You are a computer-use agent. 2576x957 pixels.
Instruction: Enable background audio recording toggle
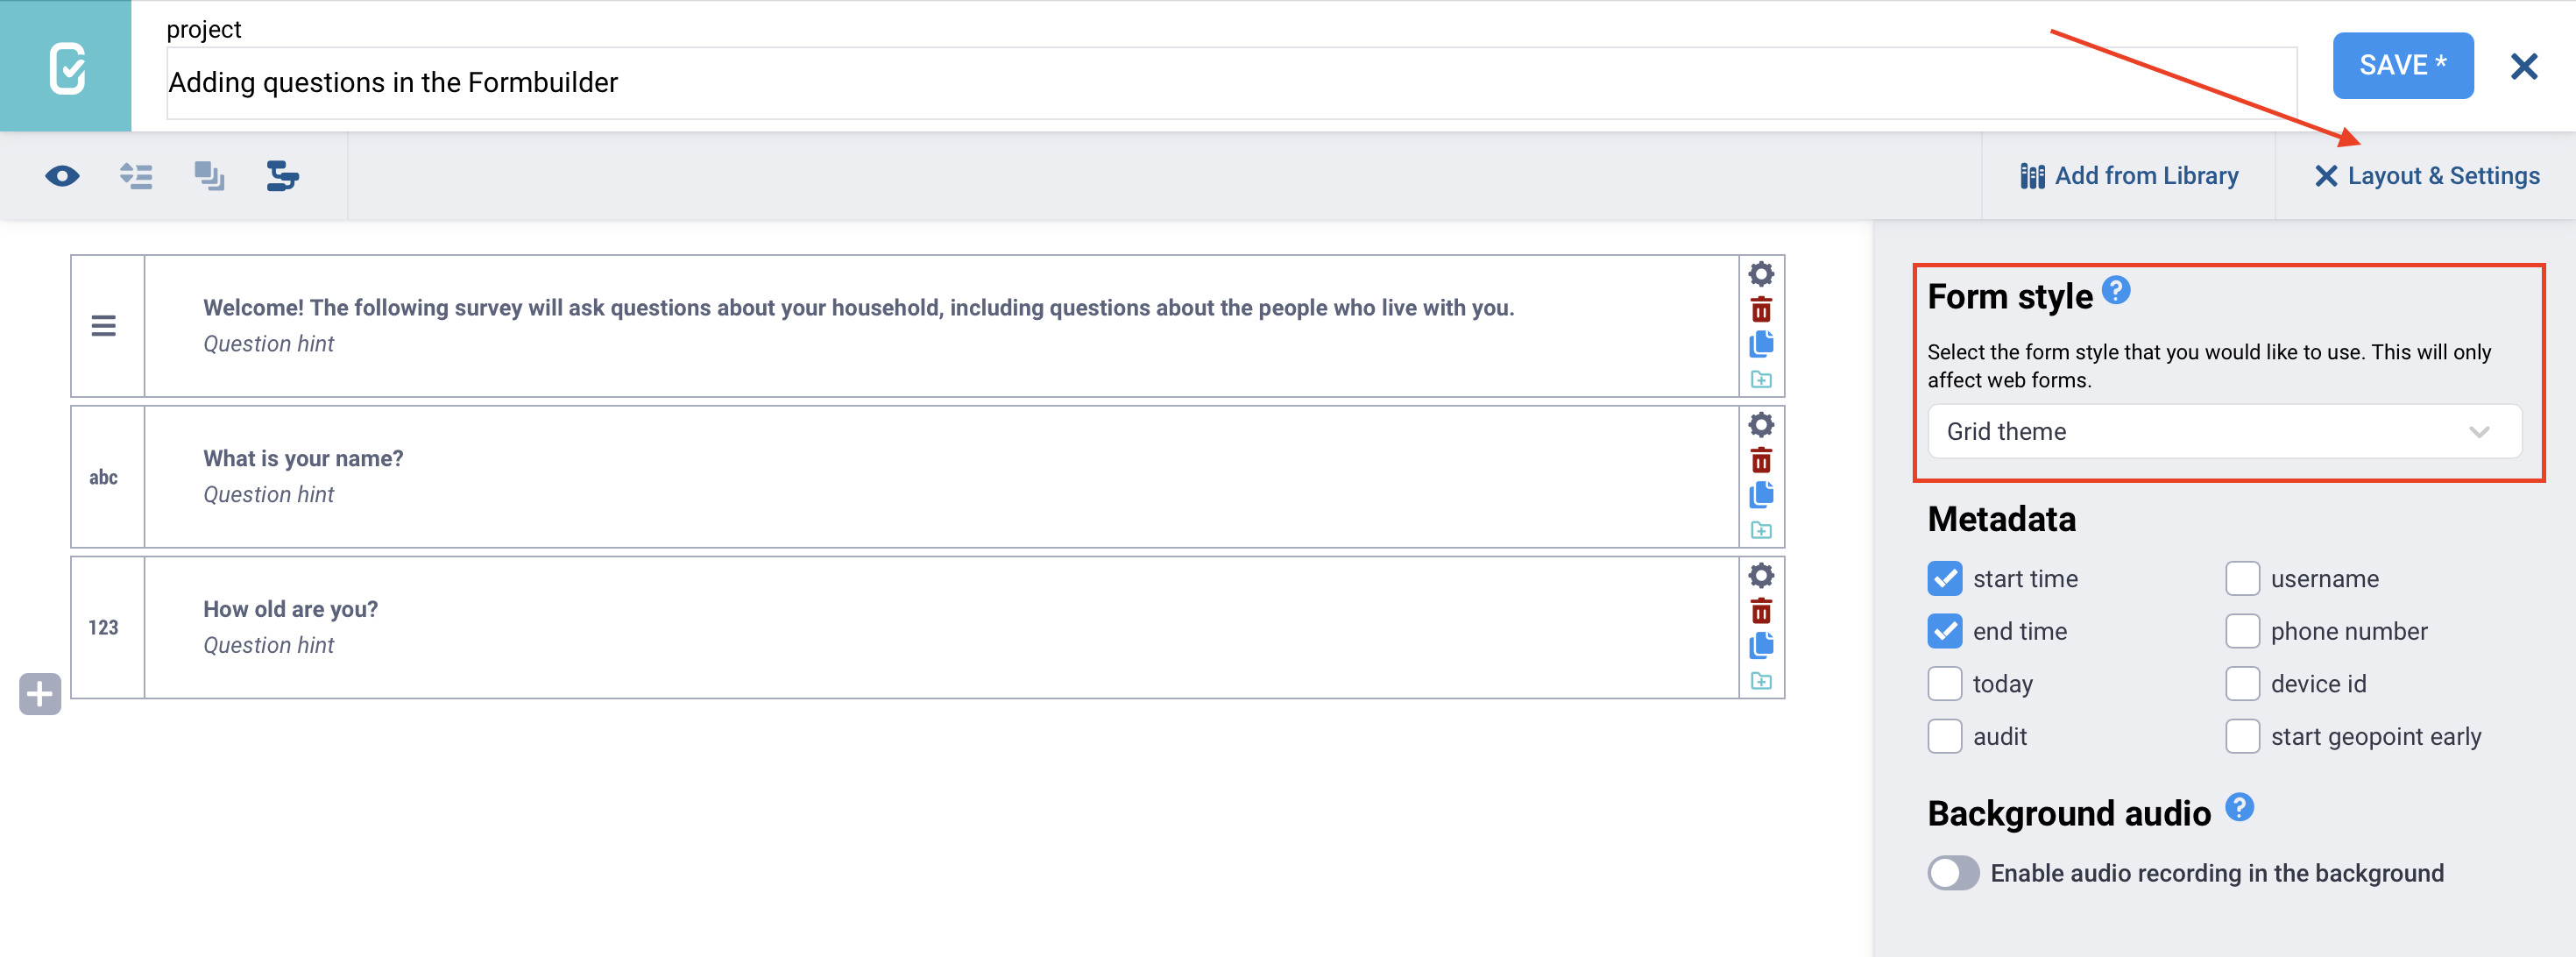pyautogui.click(x=1953, y=872)
